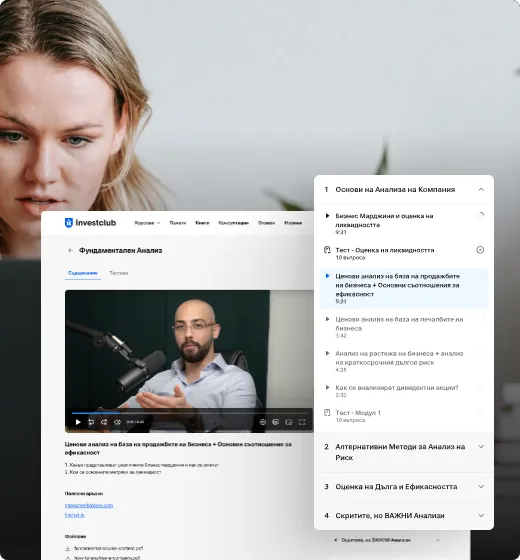Image resolution: width=520 pixels, height=560 pixels.
Task: Click quiz icon for Тест - Оценка на ликвидността
Action: tap(327, 250)
